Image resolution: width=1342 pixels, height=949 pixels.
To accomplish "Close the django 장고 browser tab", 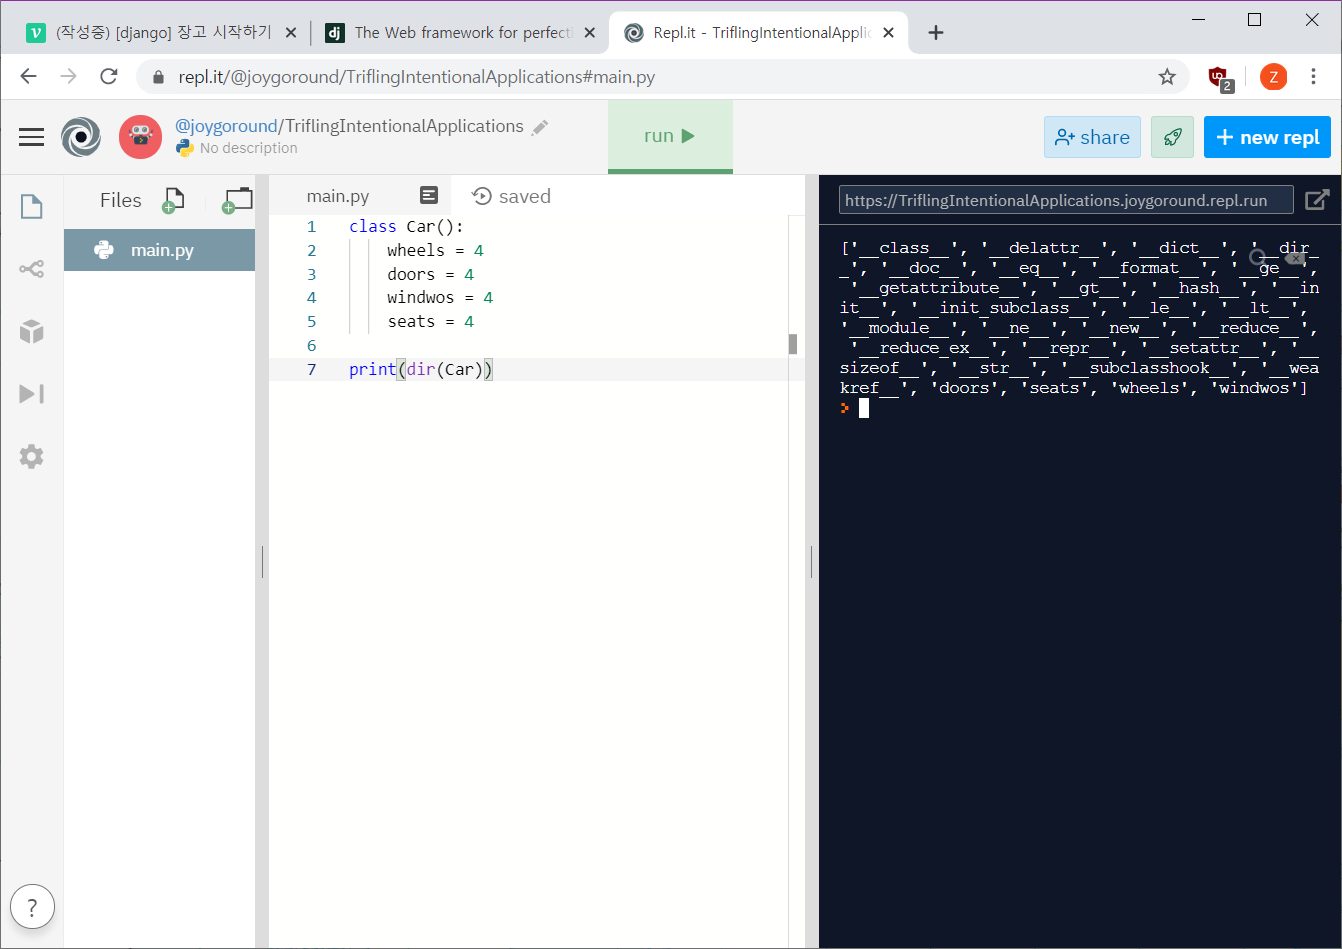I will pyautogui.click(x=291, y=32).
